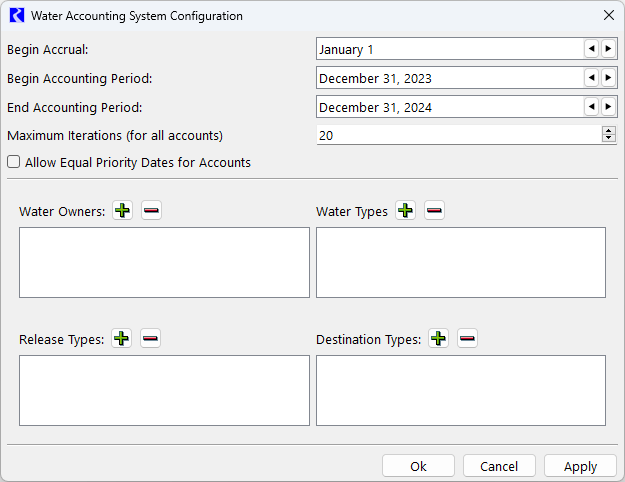
Task: Remove a Water Type with minus icon
Action: pos(434,211)
